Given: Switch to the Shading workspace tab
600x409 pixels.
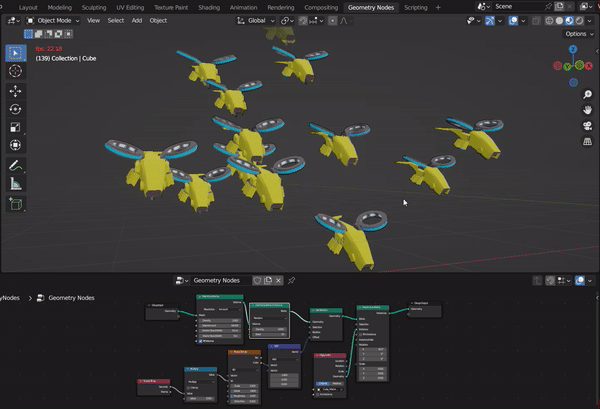Looking at the screenshot, I should (209, 7).
